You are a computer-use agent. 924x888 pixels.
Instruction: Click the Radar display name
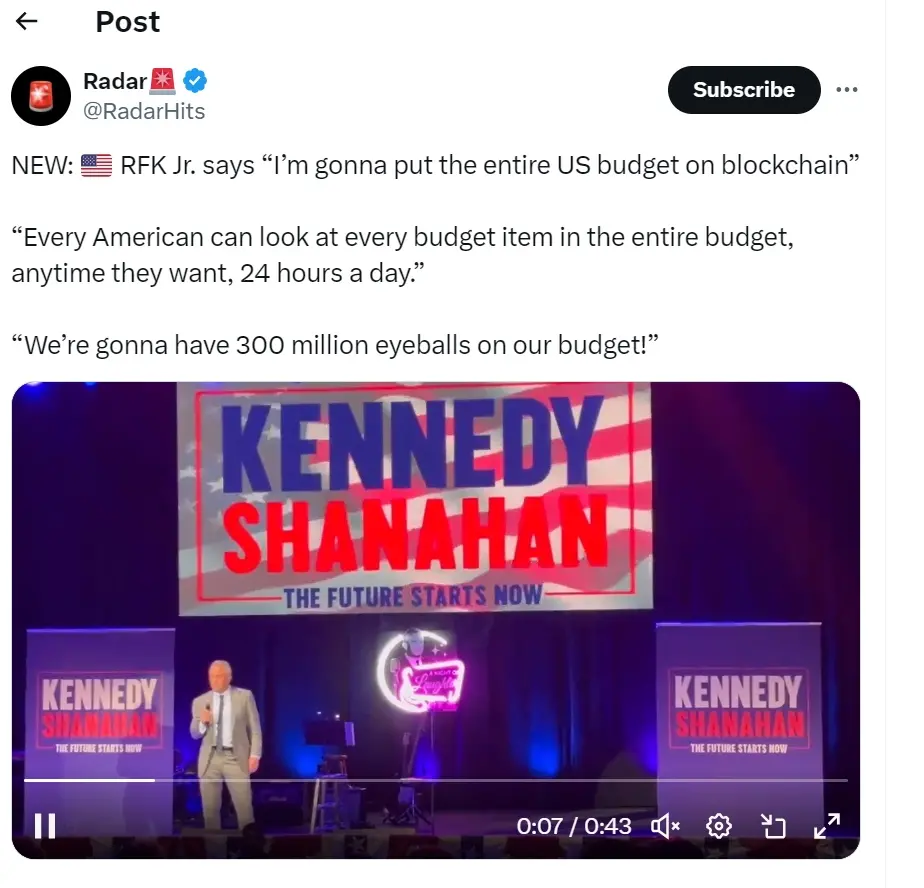pyautogui.click(x=115, y=81)
